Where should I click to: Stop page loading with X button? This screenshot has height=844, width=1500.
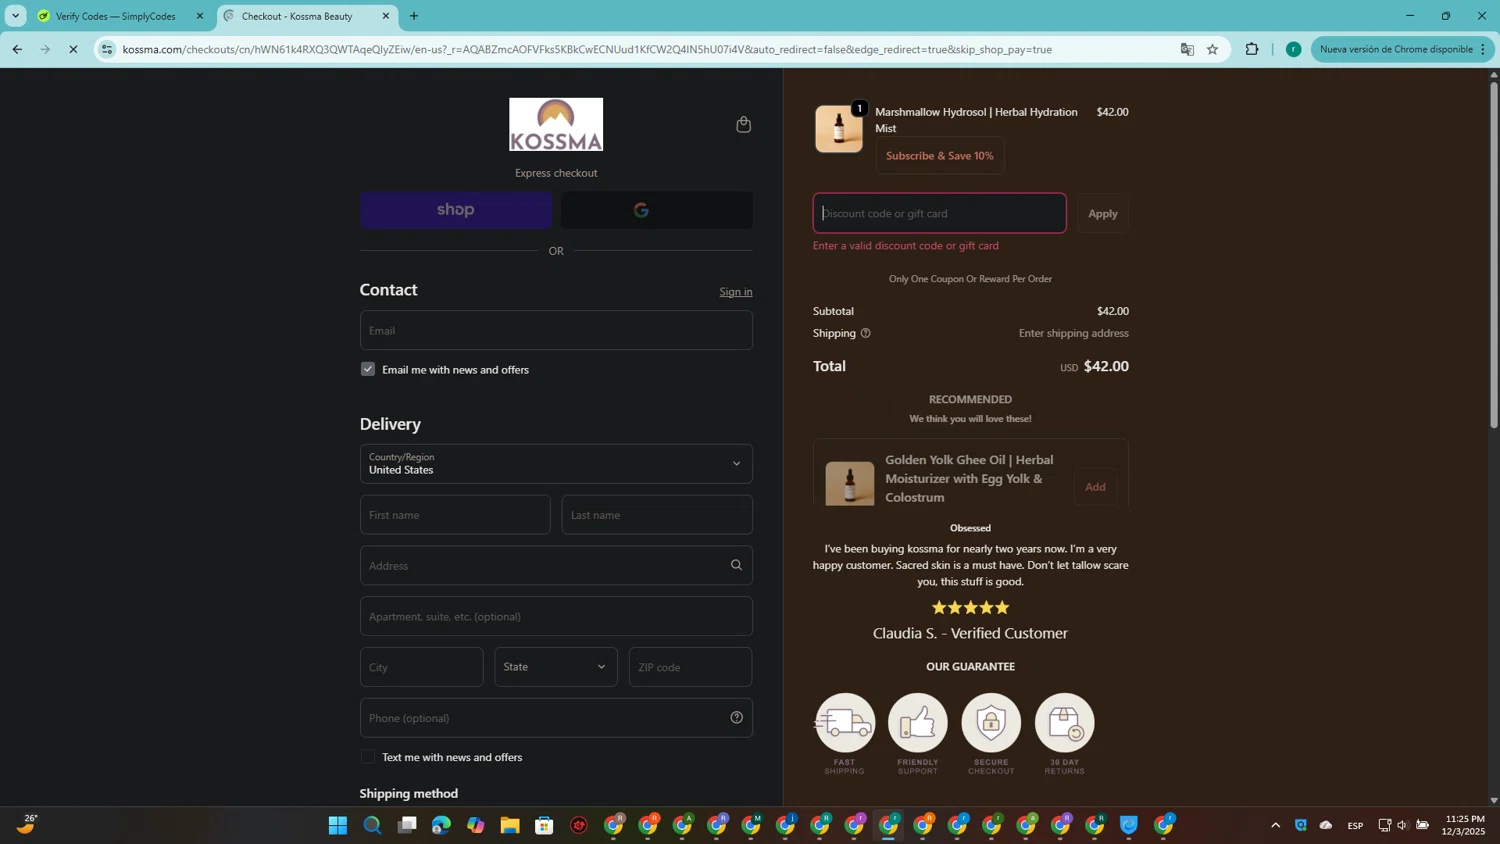(73, 49)
